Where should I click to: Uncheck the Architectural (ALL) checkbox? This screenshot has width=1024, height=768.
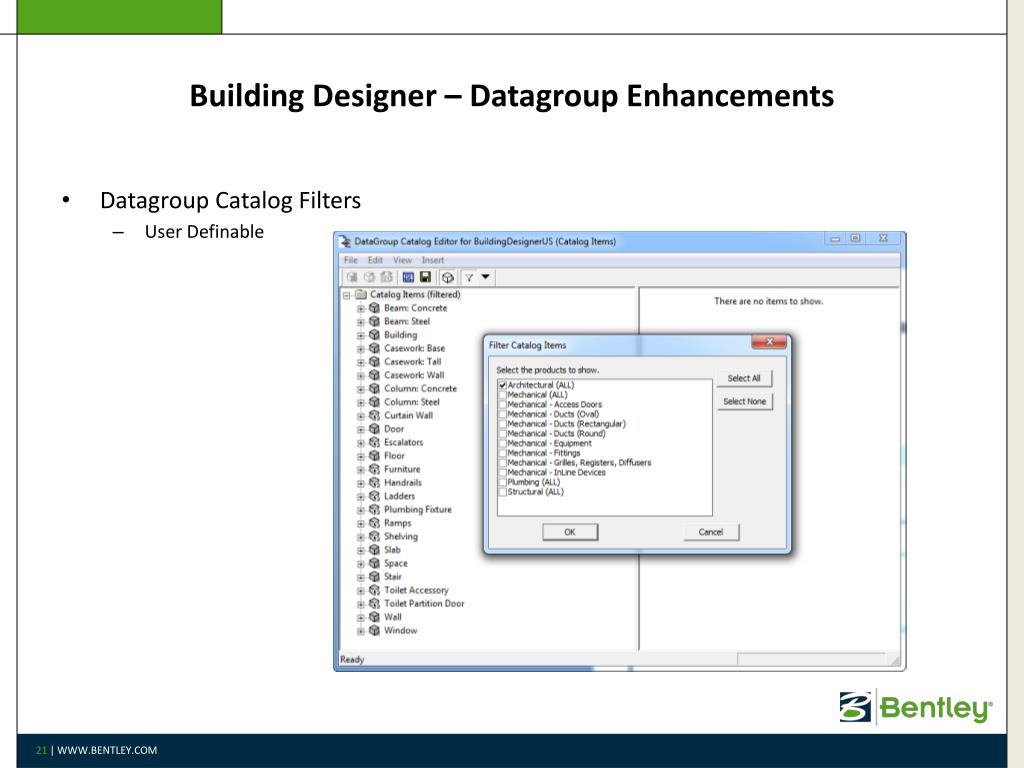pos(502,385)
